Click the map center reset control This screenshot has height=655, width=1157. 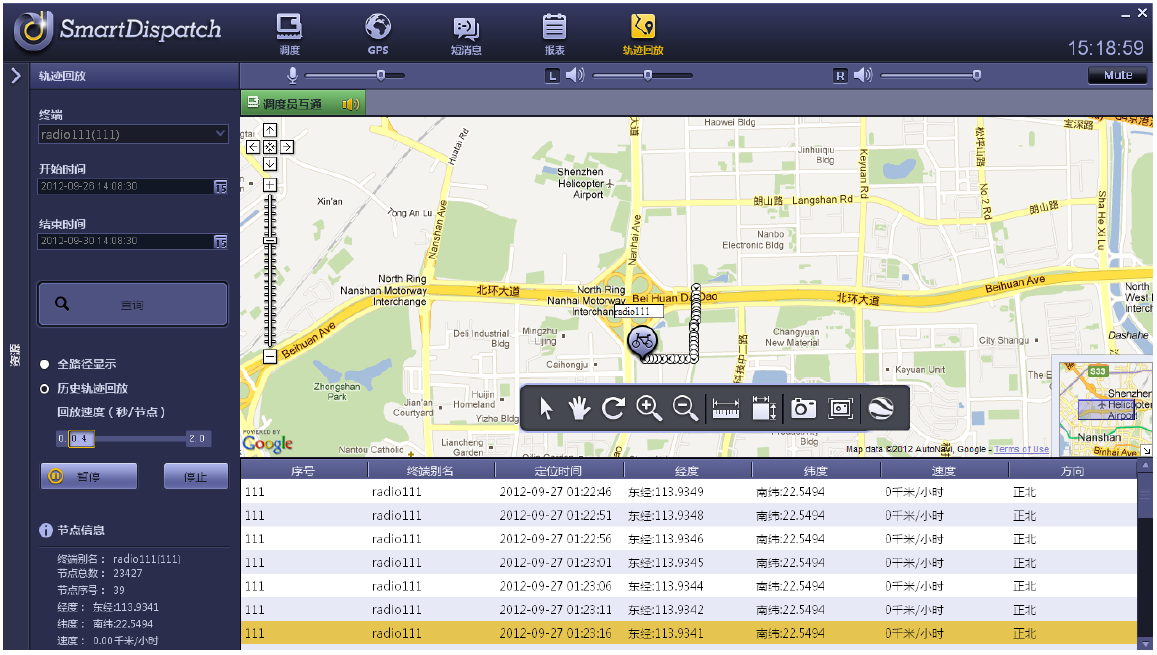270,147
